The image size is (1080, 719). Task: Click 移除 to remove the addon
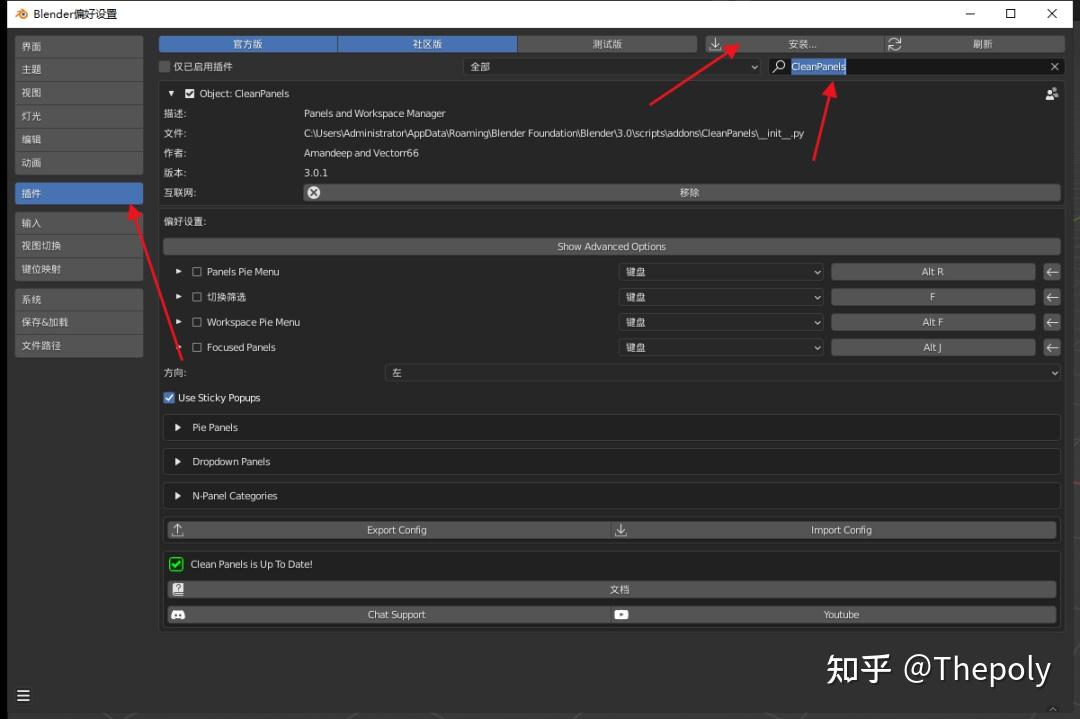point(689,192)
